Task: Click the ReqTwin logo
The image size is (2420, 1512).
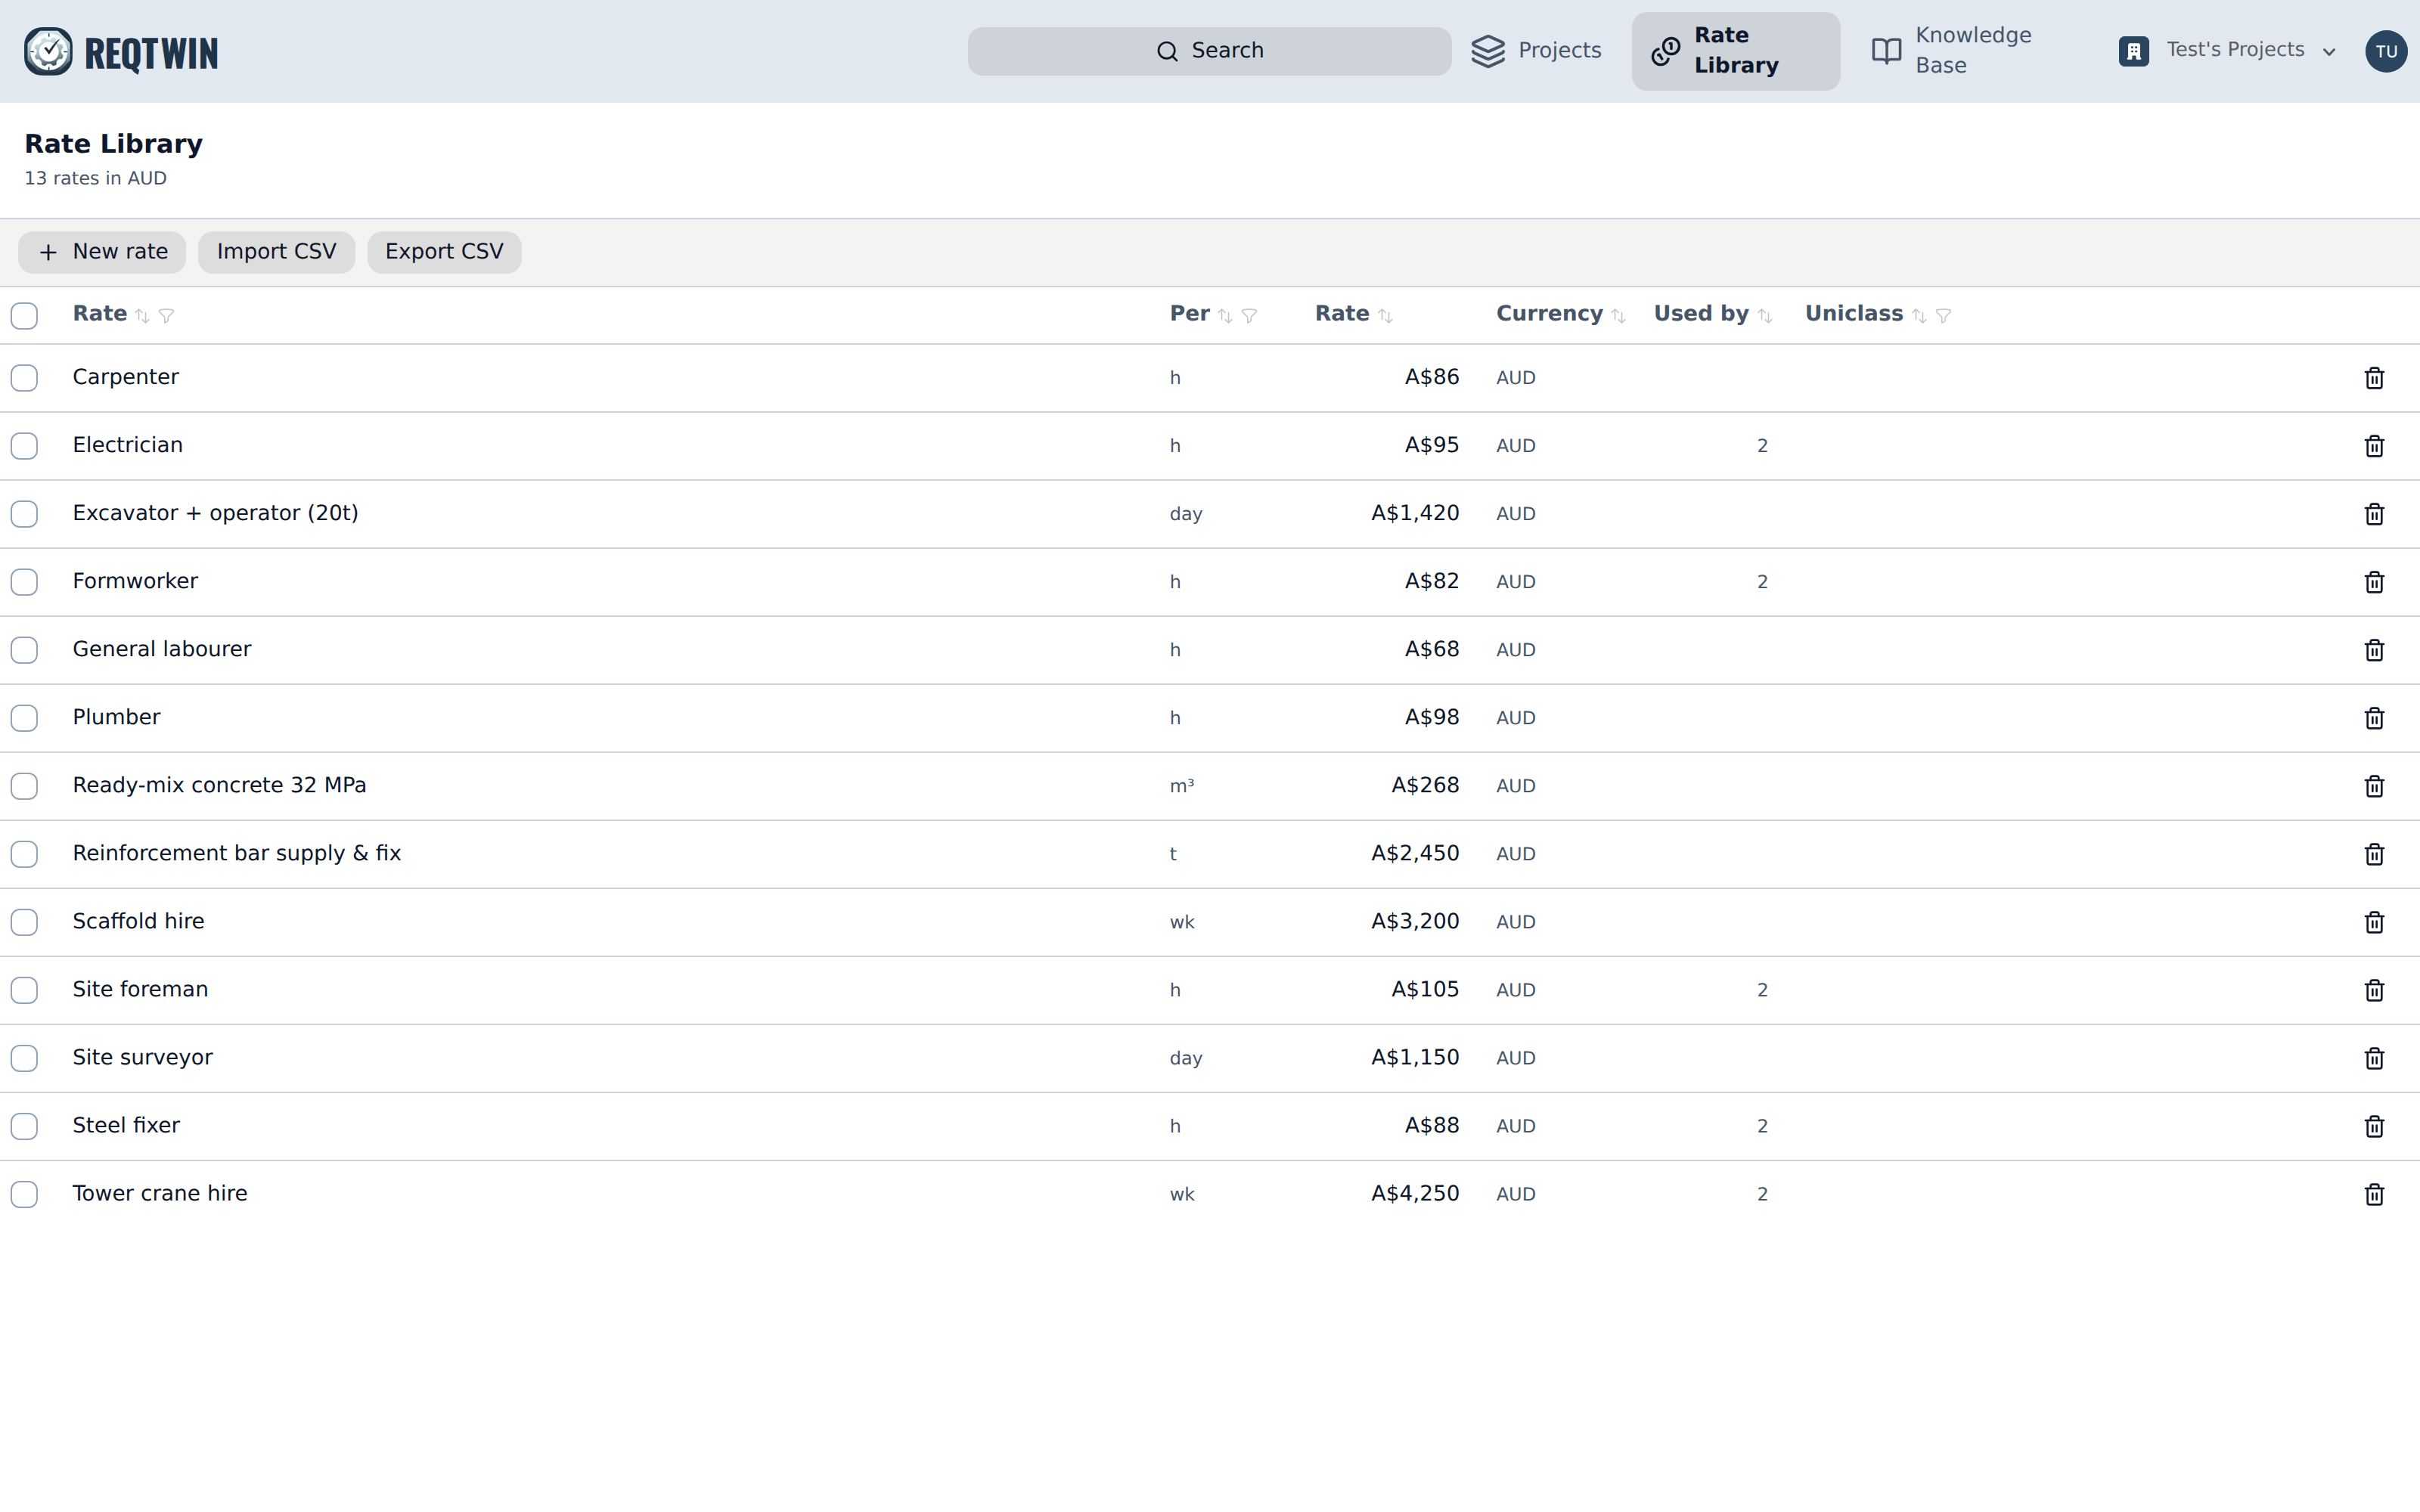Action: coord(121,52)
